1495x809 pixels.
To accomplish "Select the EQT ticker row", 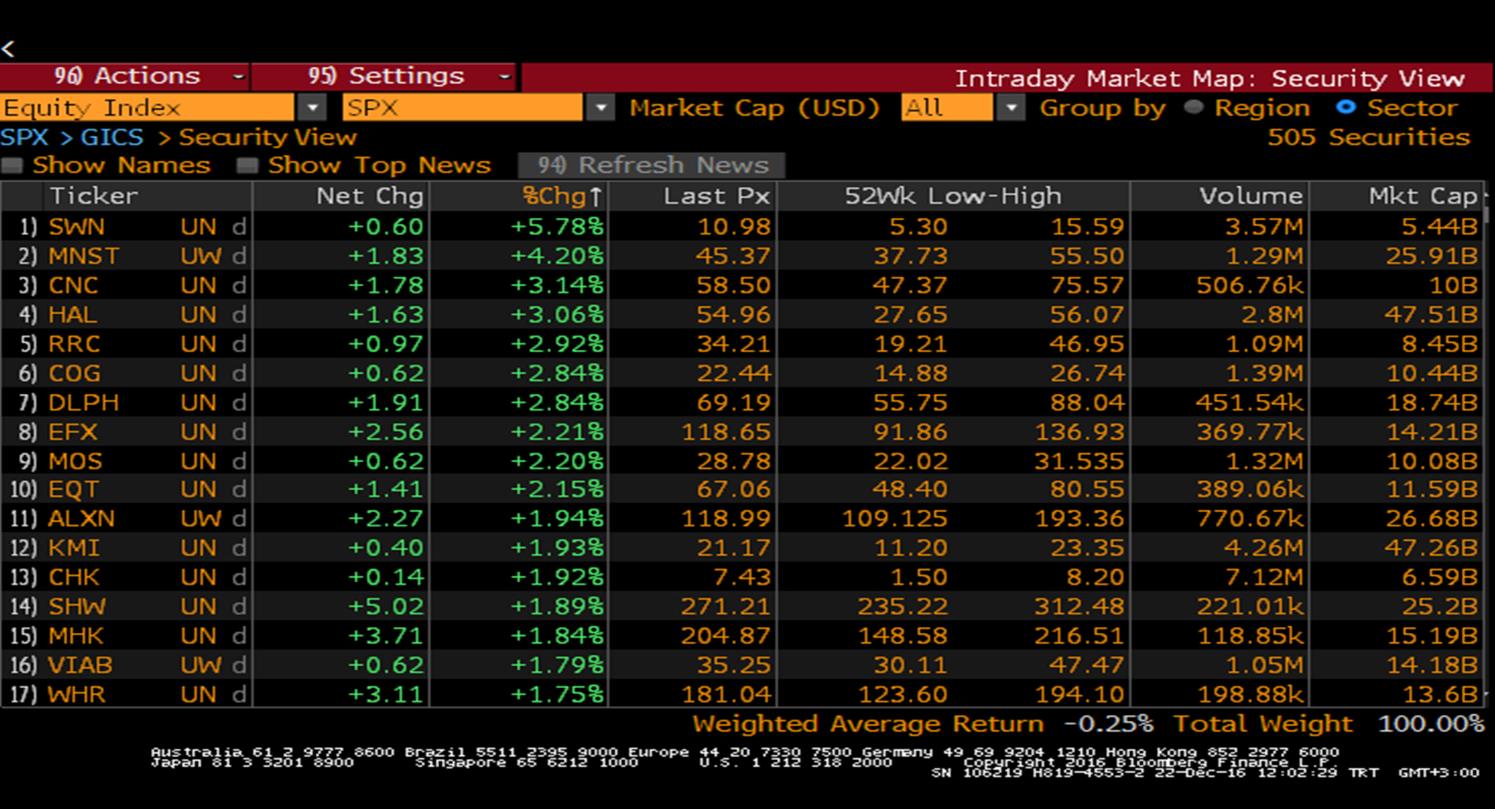I will (x=741, y=490).
